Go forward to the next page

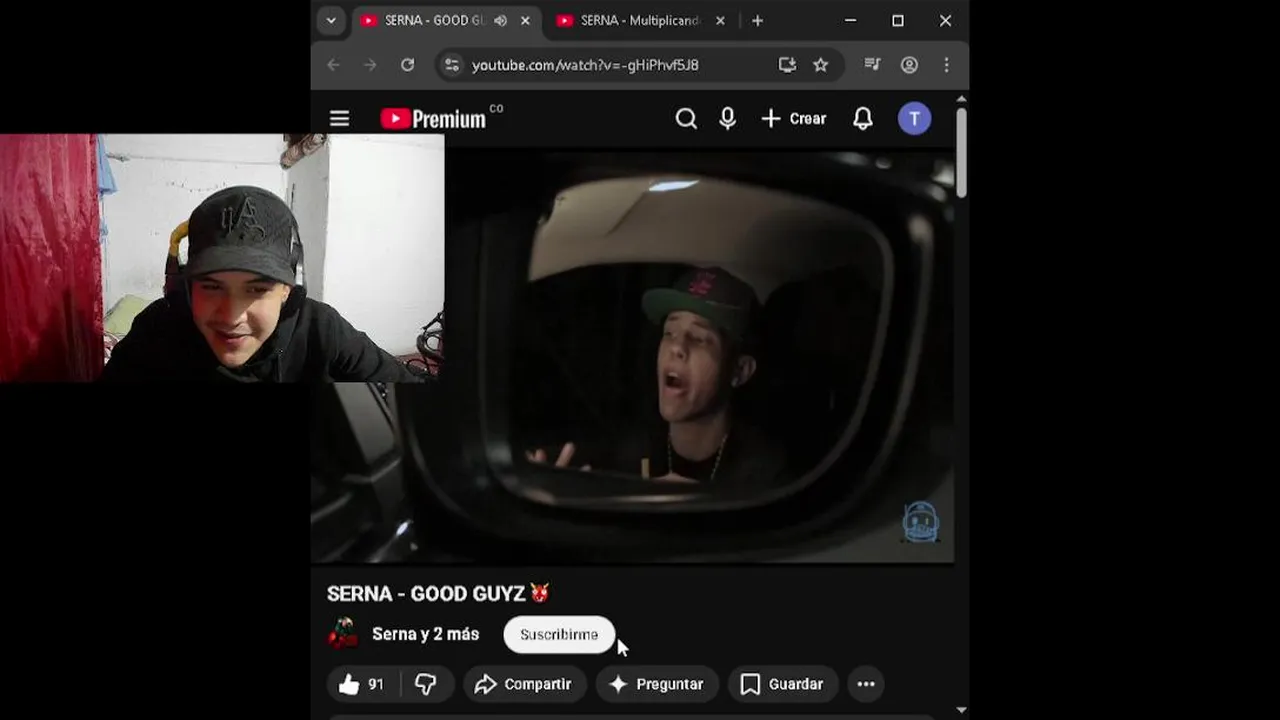[x=370, y=65]
